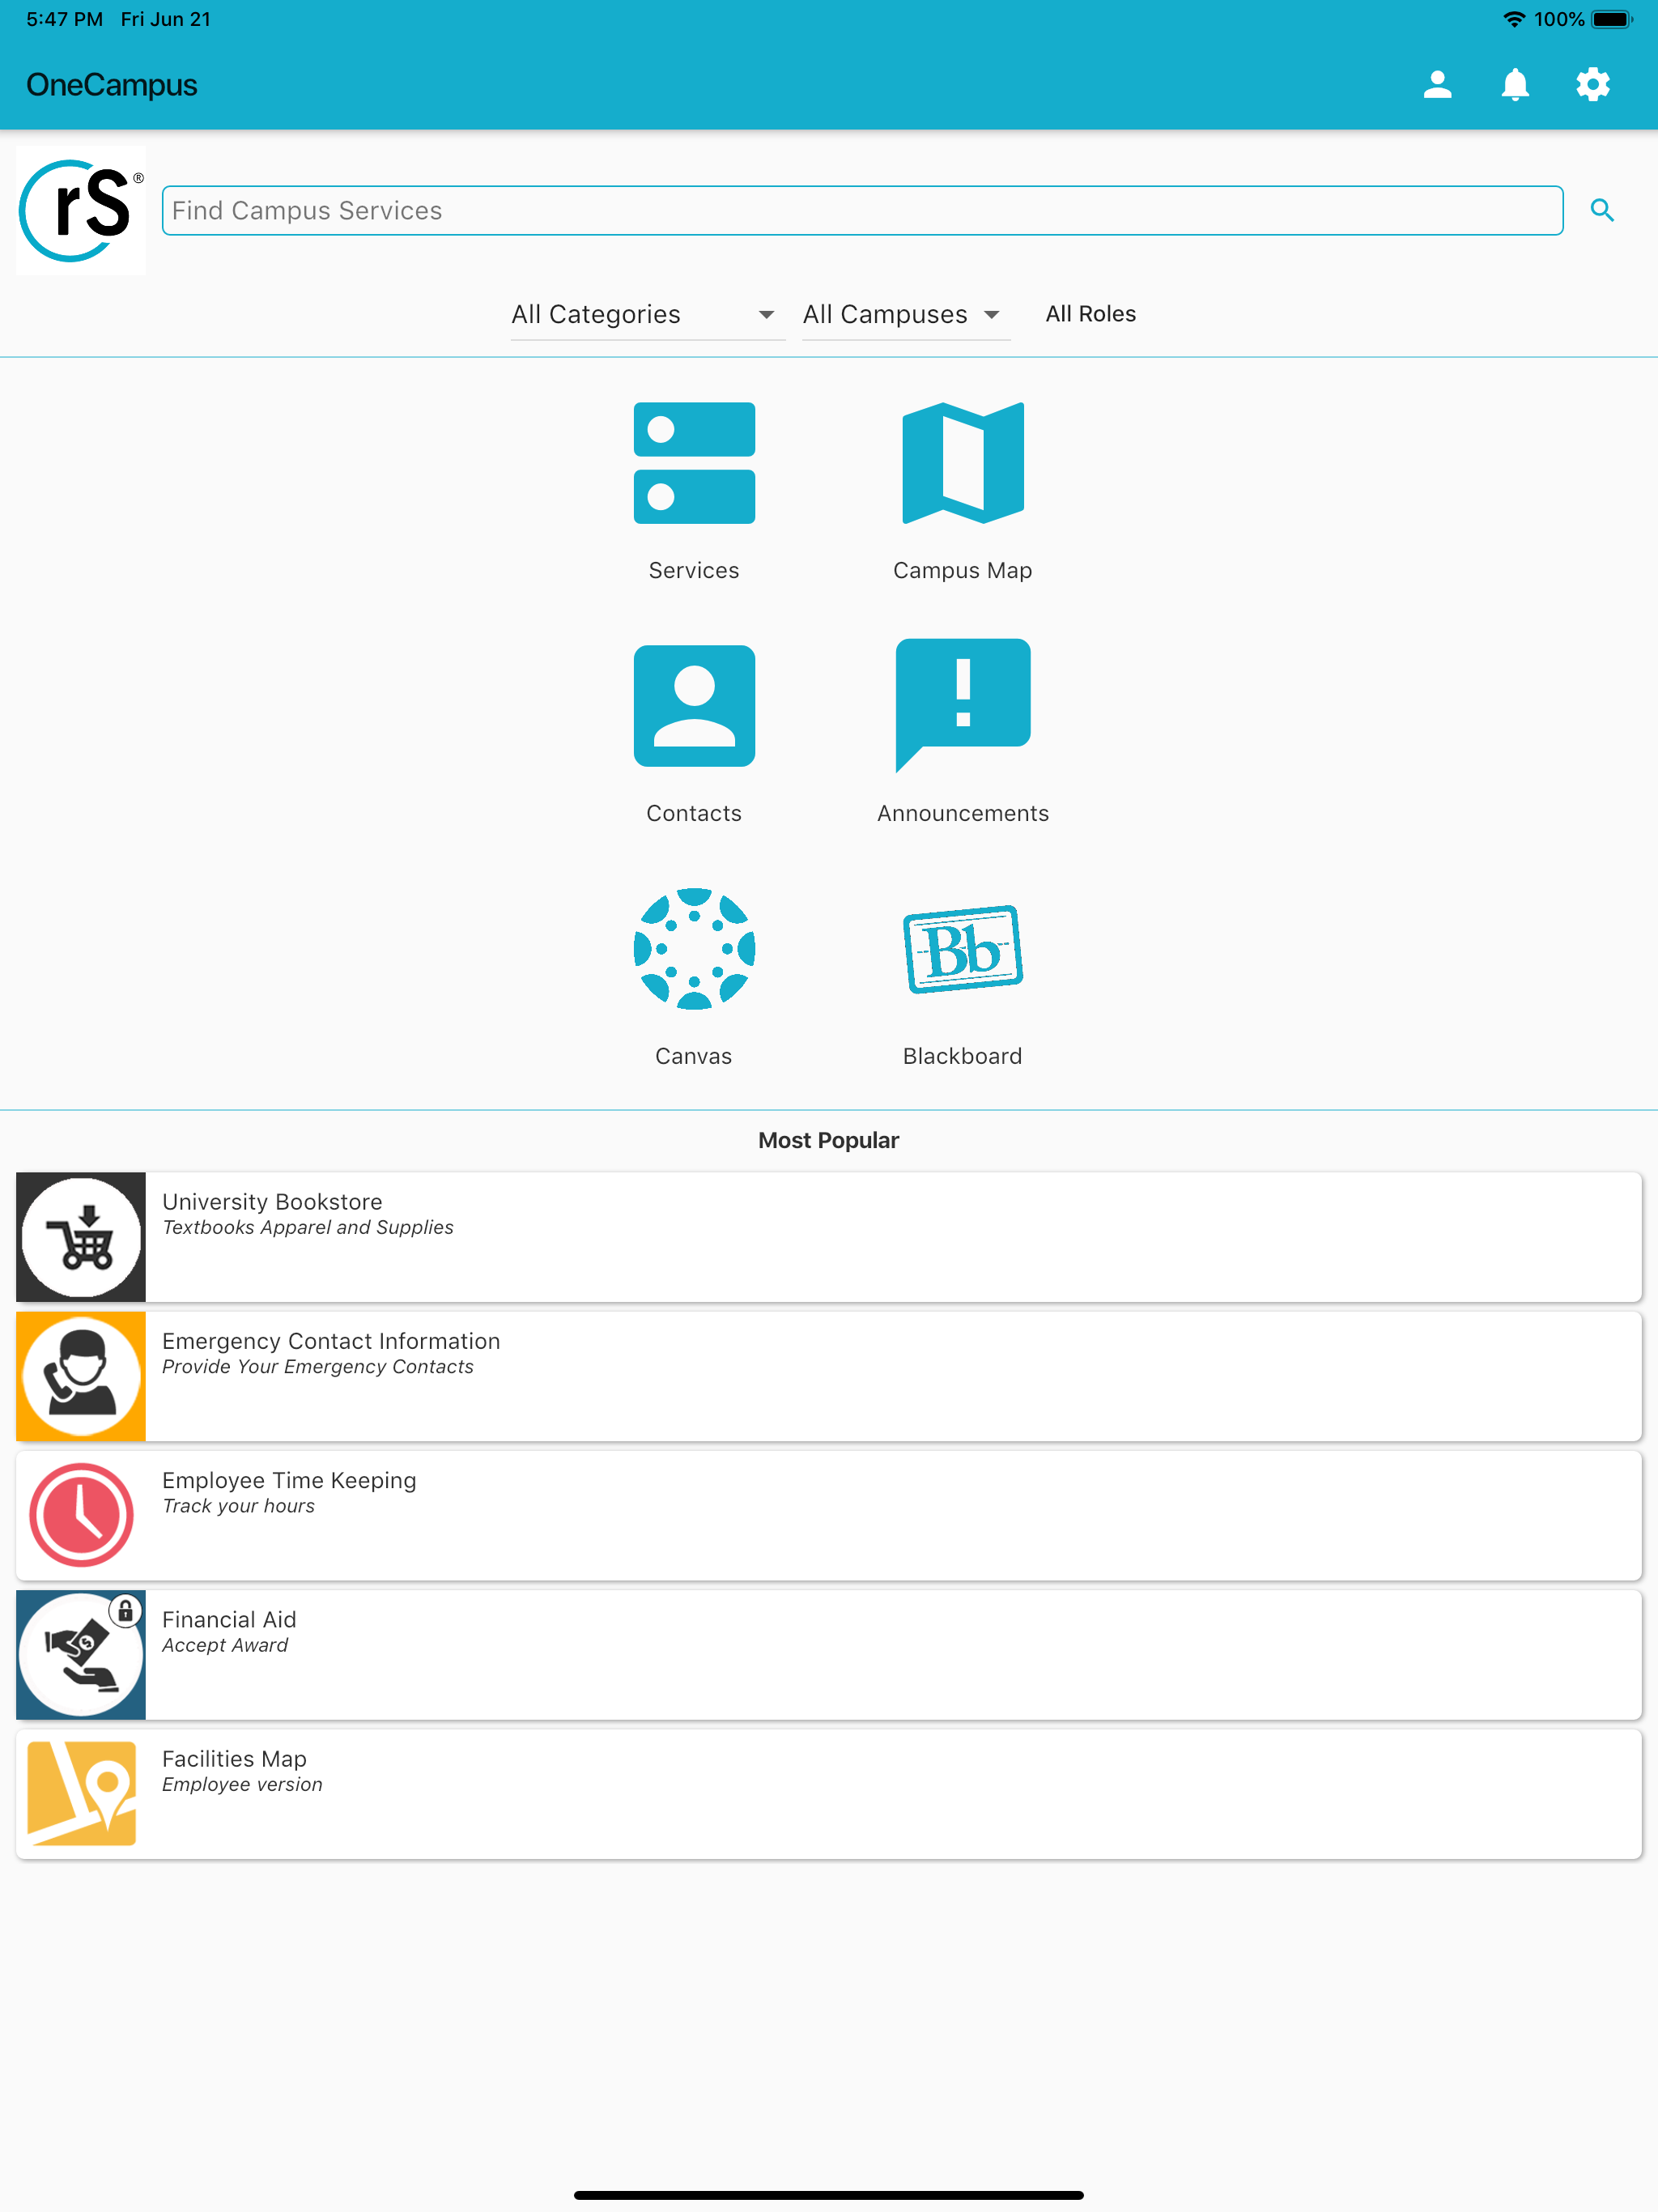
Task: Open the settings gear icon
Action: pyautogui.click(x=1593, y=85)
